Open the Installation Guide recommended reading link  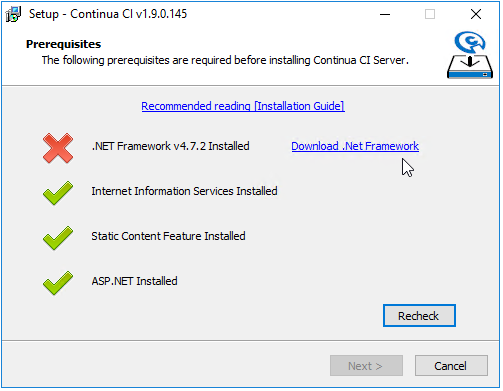[243, 106]
